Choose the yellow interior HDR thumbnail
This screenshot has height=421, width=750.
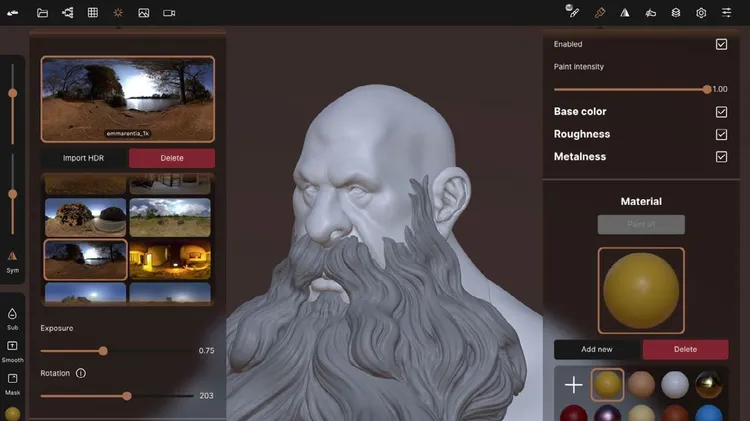point(169,259)
